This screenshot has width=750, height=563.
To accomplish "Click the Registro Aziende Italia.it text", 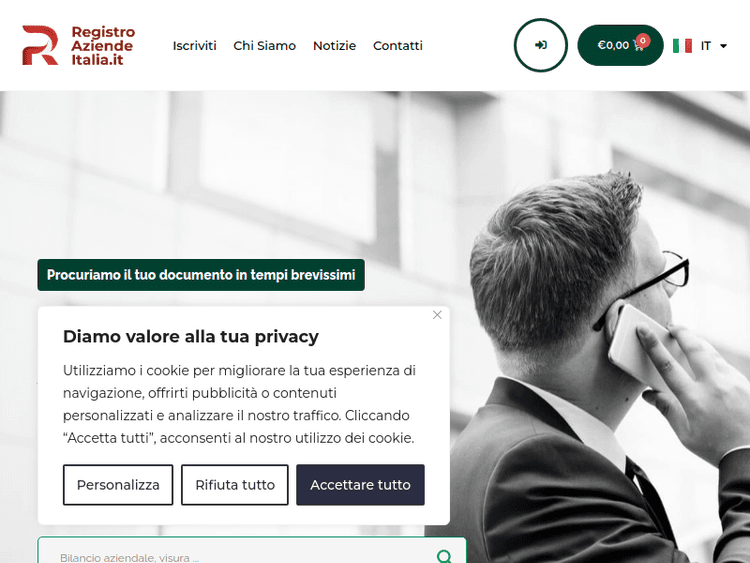I will tap(103, 45).
